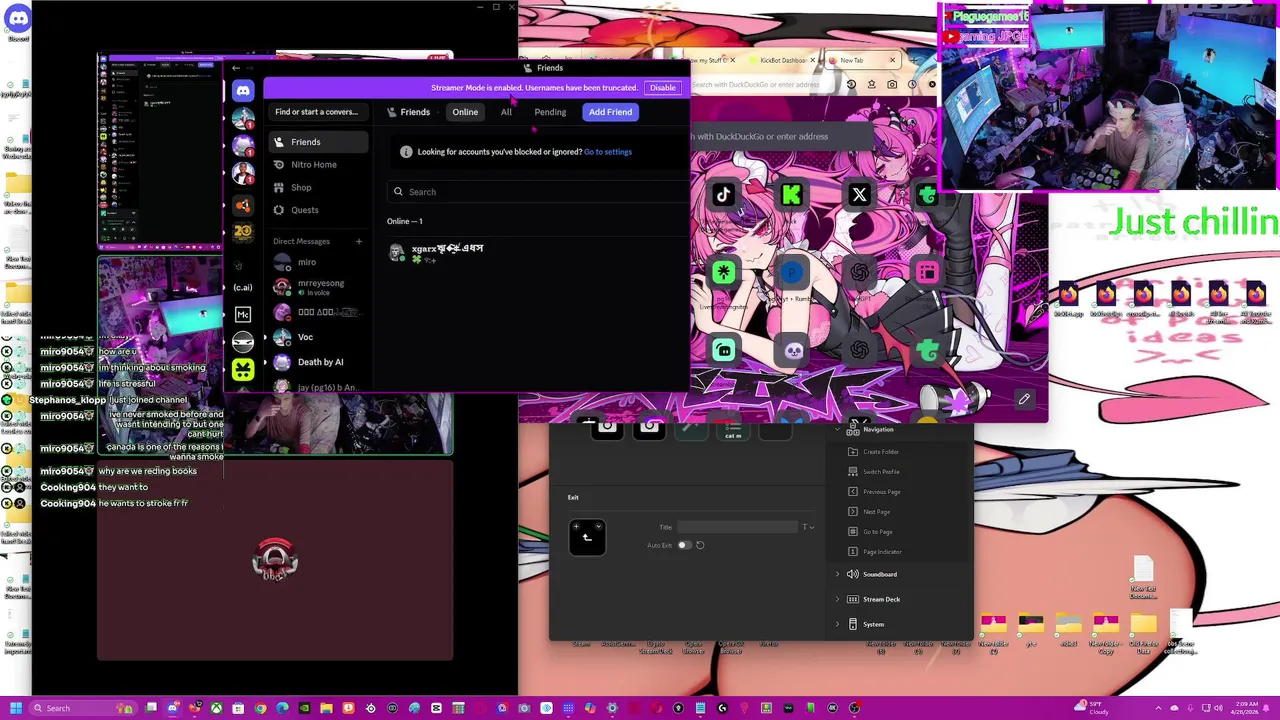Image resolution: width=1280 pixels, height=720 pixels.
Task: Click Find or start a conversation box
Action: click(316, 112)
